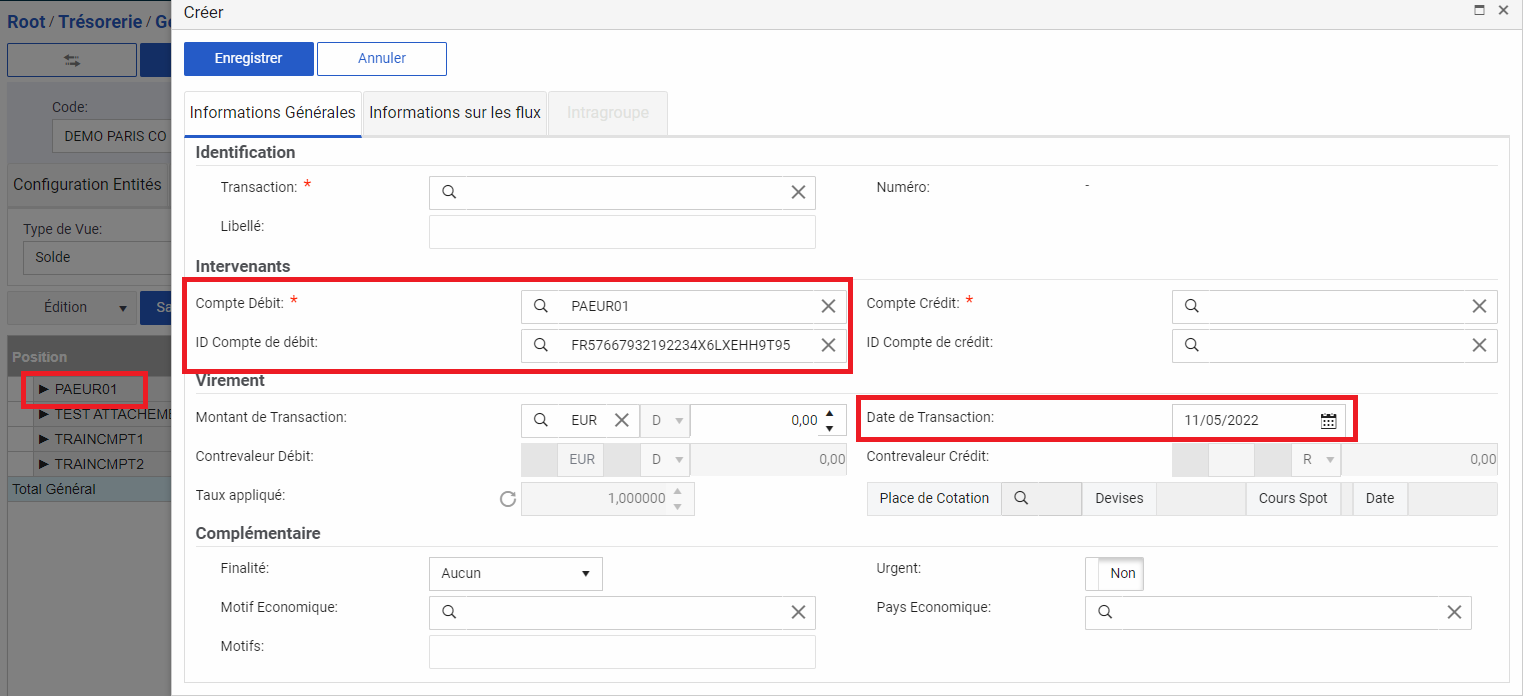
Task: Click the Annuler button
Action: pyautogui.click(x=381, y=59)
